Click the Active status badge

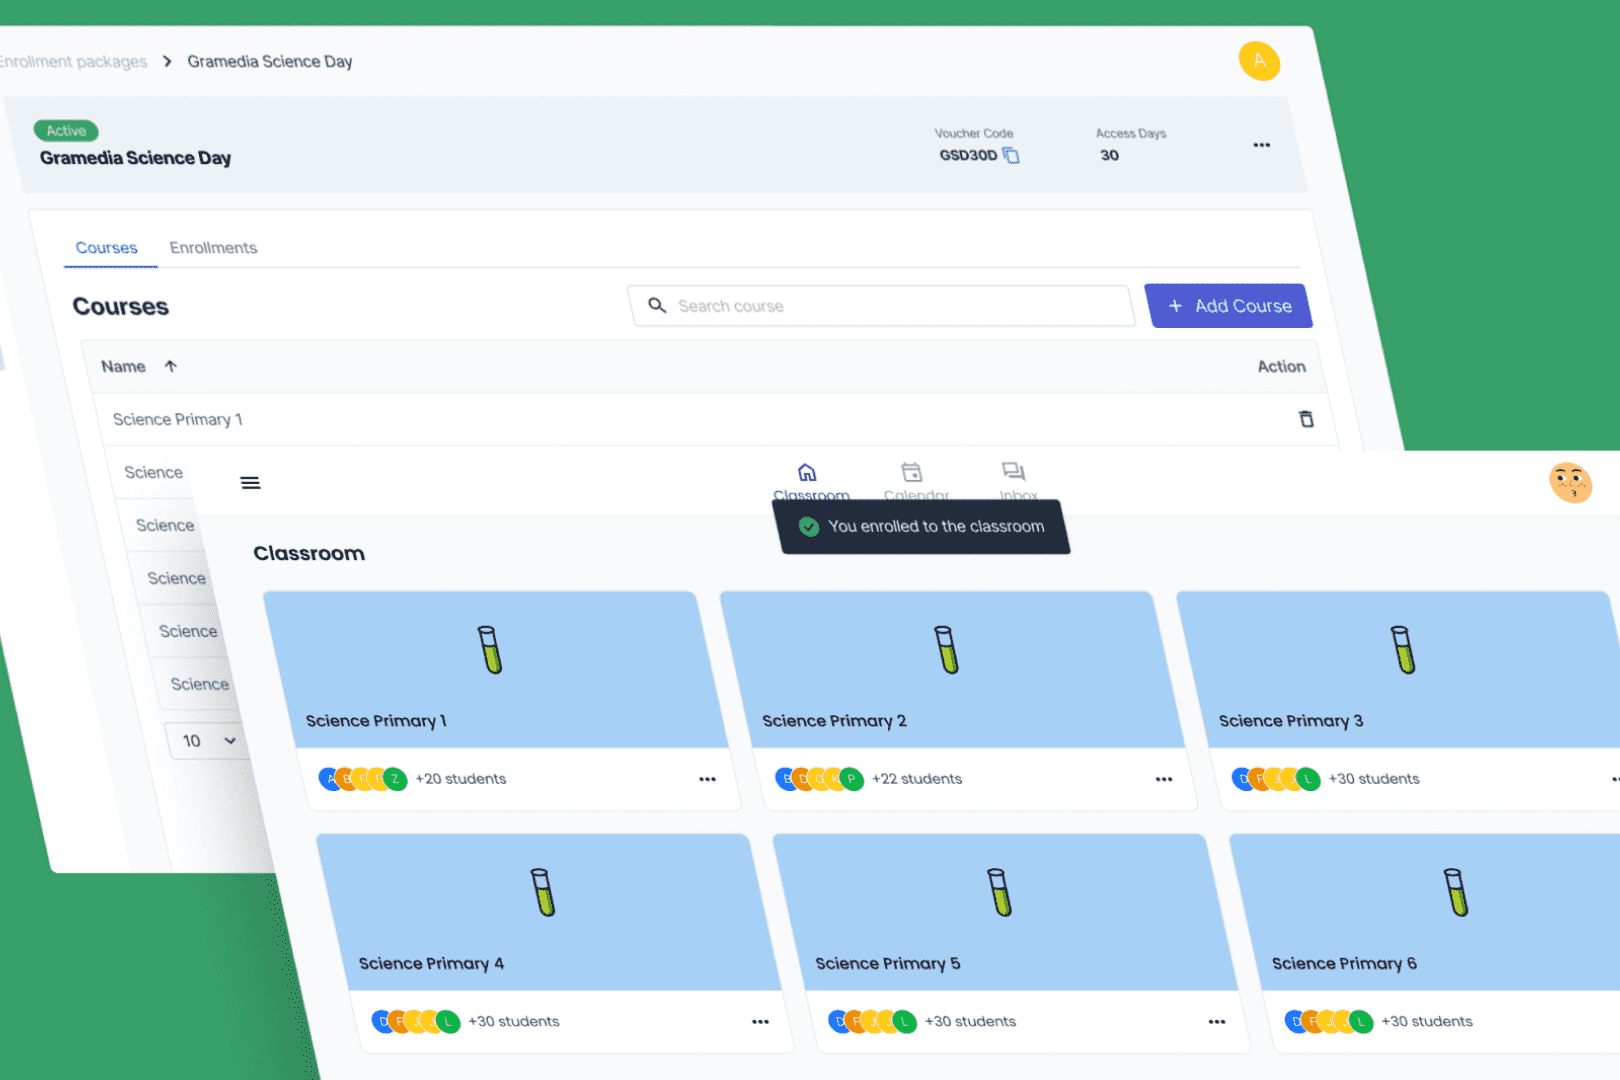66,131
